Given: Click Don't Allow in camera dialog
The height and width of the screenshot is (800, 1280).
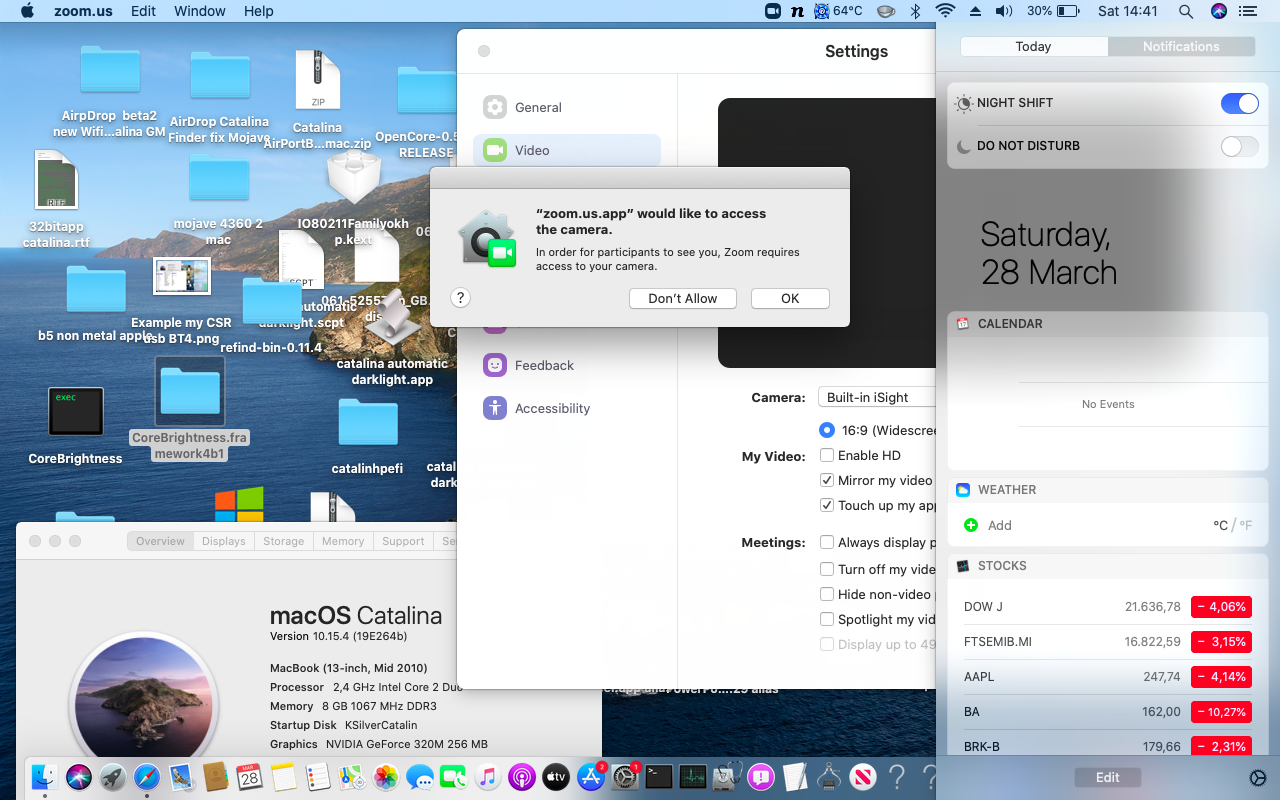Looking at the screenshot, I should (x=683, y=298).
